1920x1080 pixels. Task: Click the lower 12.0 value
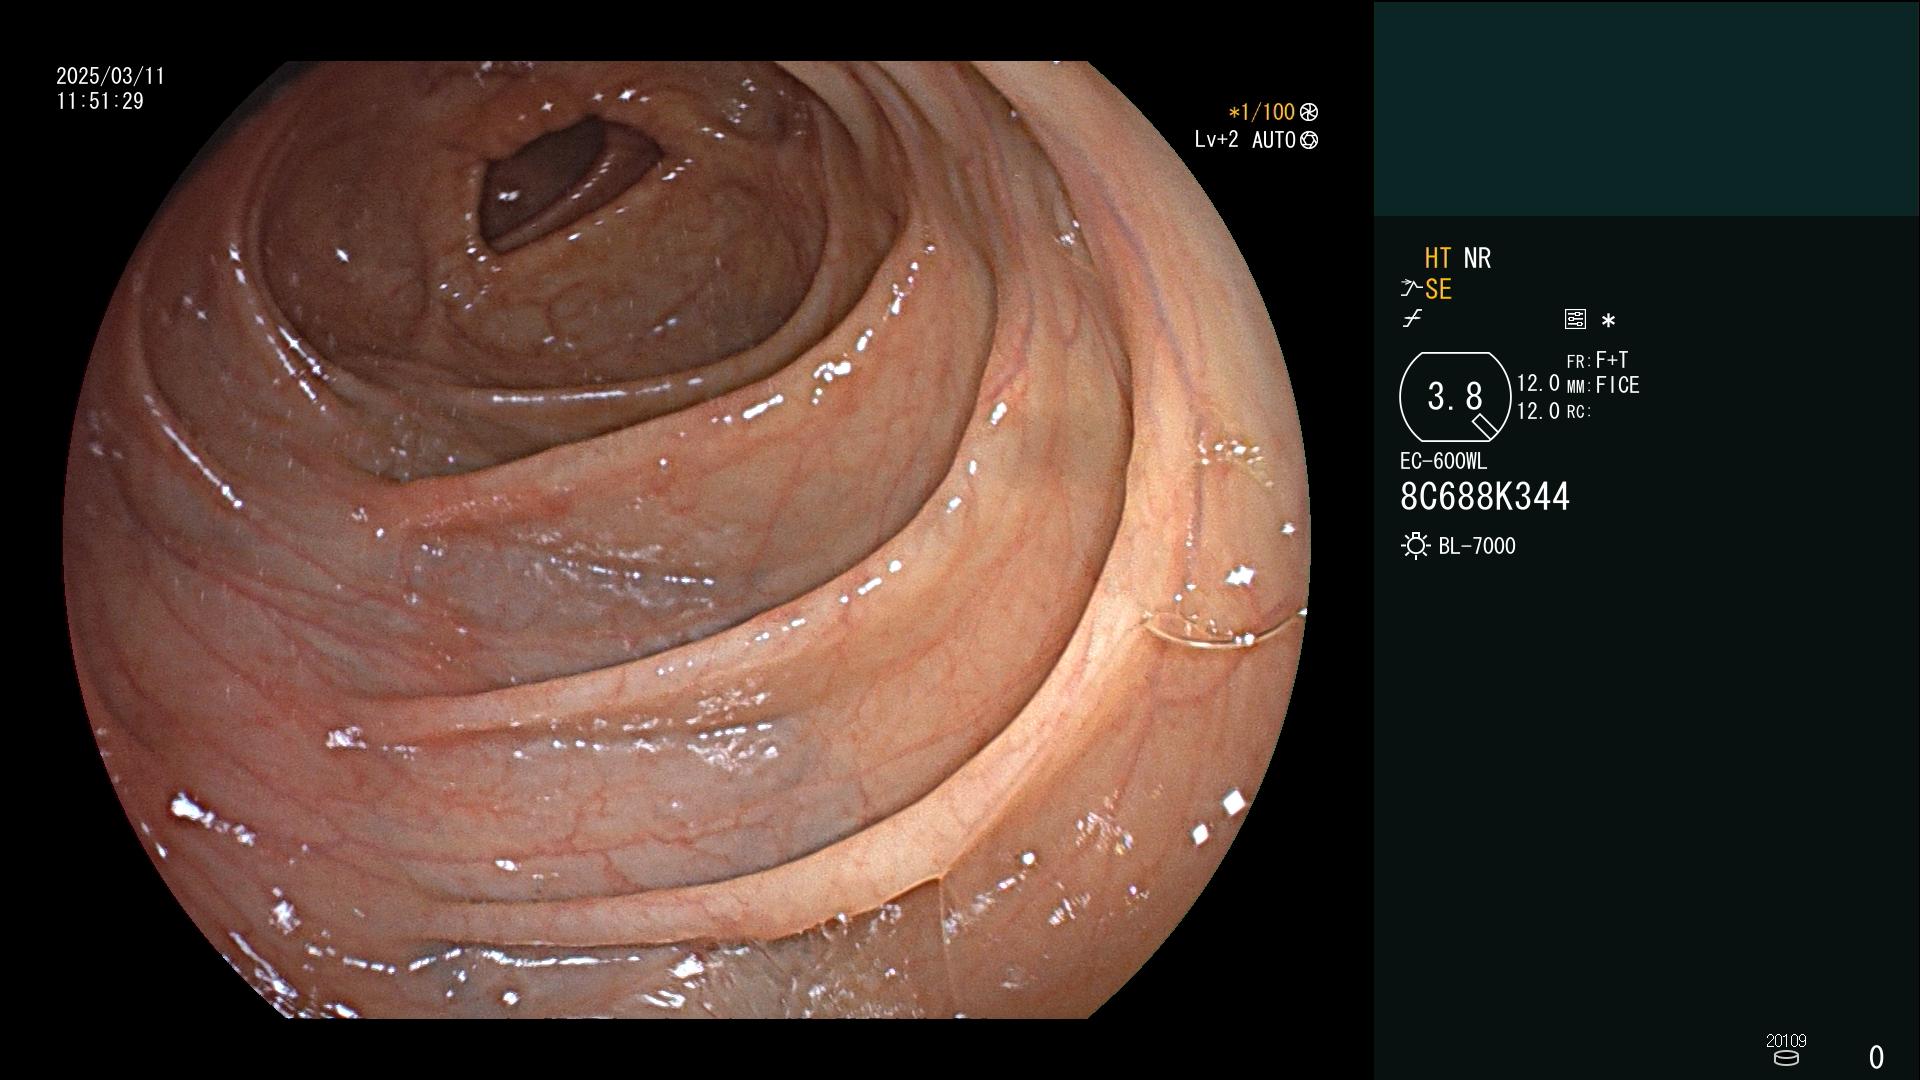pyautogui.click(x=1538, y=411)
